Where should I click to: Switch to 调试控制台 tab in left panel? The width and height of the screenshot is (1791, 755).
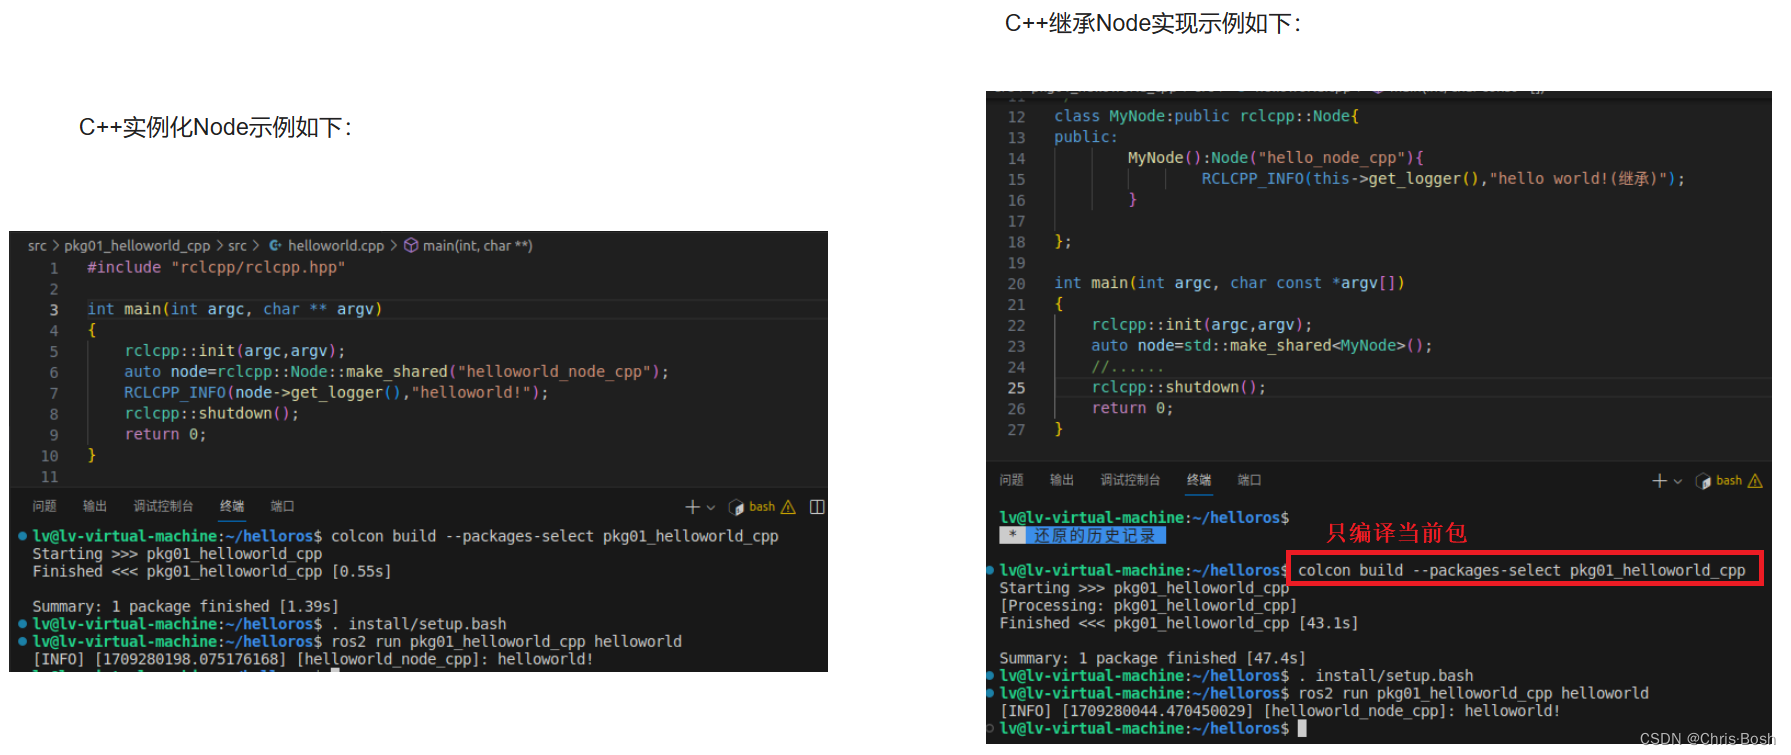click(x=163, y=507)
